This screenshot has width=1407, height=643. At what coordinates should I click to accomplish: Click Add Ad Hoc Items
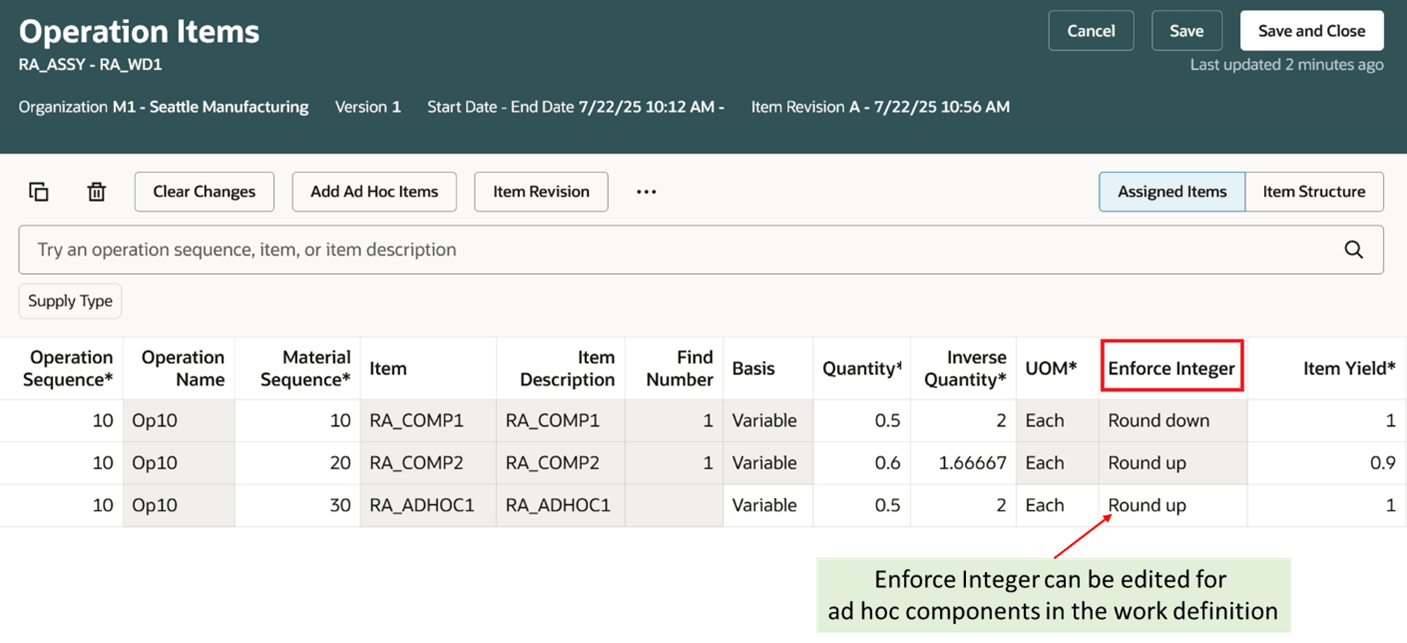pyautogui.click(x=374, y=191)
